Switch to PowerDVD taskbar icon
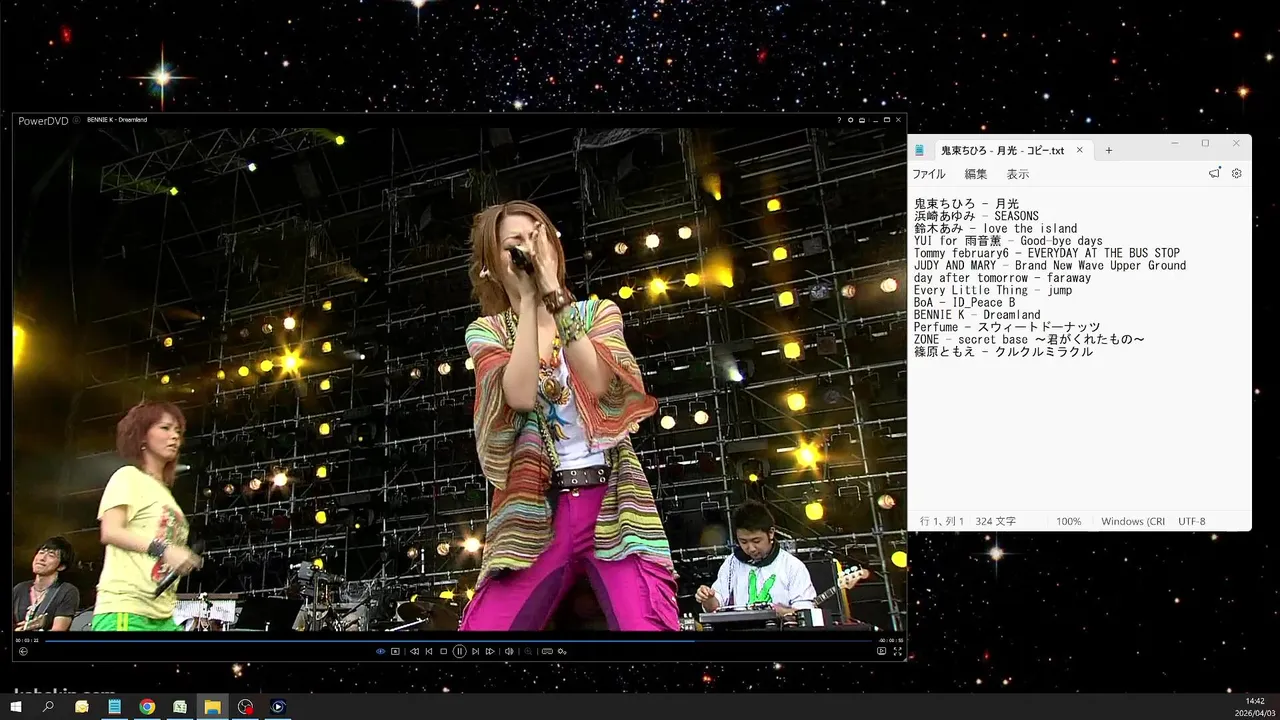 pyautogui.click(x=278, y=707)
